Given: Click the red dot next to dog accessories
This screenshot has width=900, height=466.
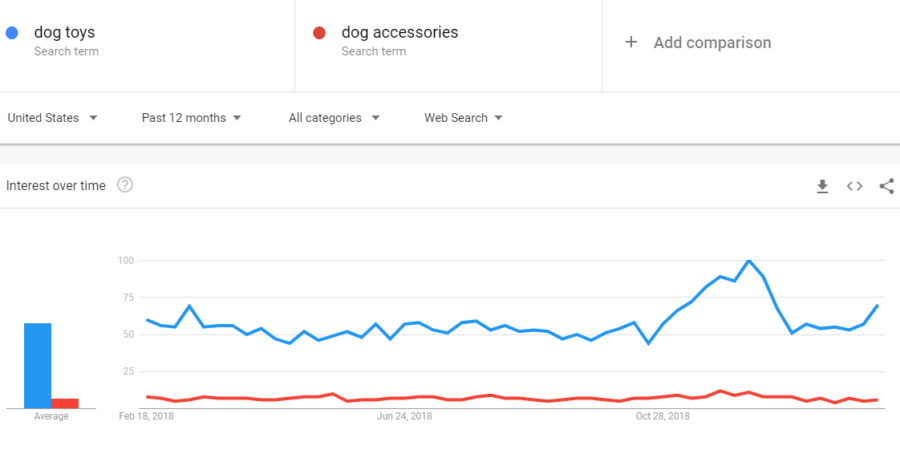Looking at the screenshot, I should coord(319,33).
